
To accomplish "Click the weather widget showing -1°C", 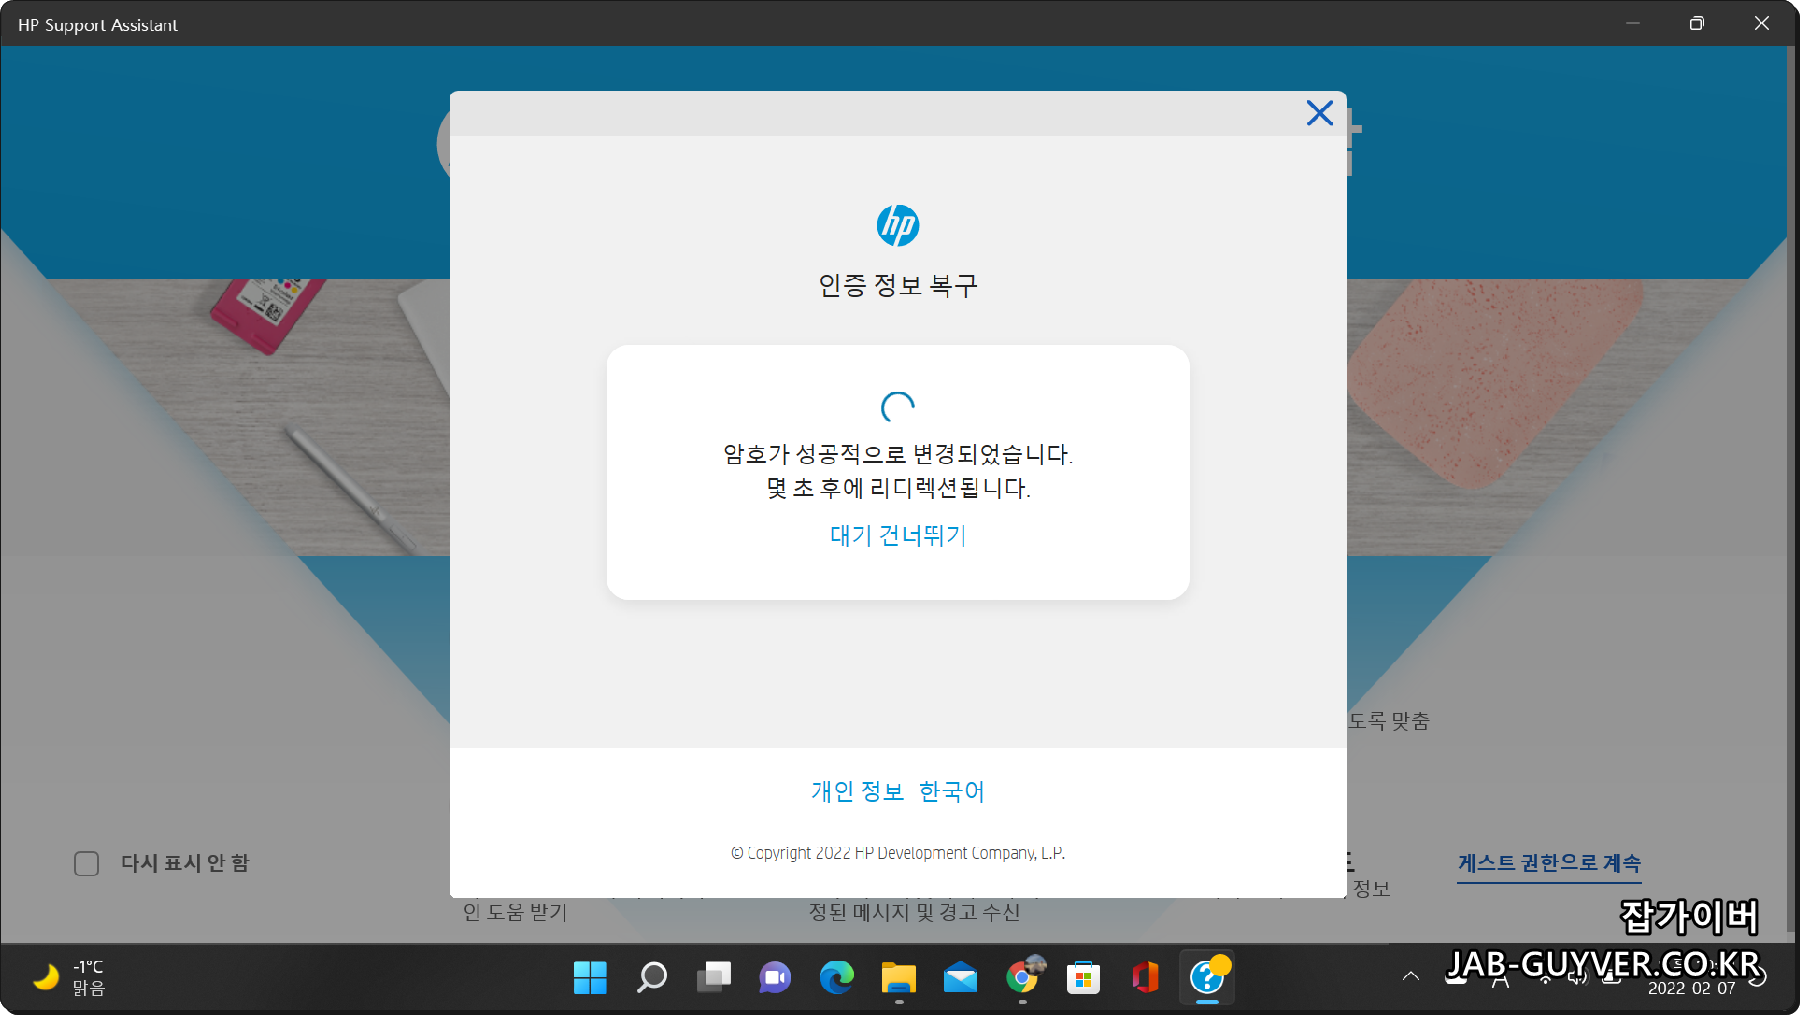I will (70, 977).
